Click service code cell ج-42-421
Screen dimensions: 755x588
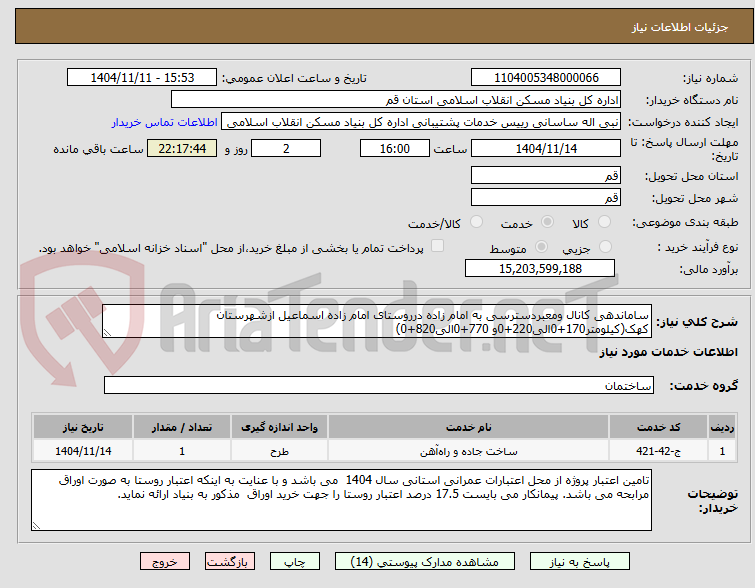tap(658, 451)
